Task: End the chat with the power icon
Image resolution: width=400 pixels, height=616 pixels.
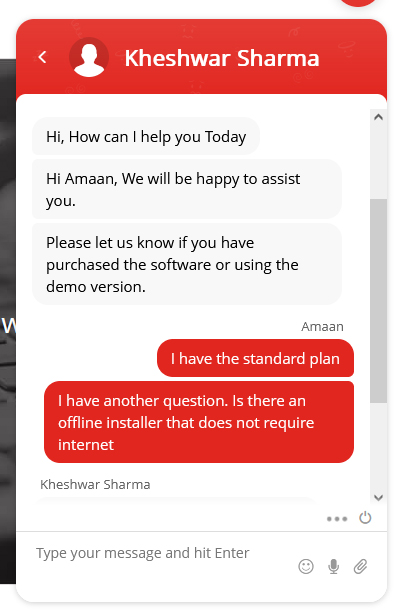Action: [365, 518]
